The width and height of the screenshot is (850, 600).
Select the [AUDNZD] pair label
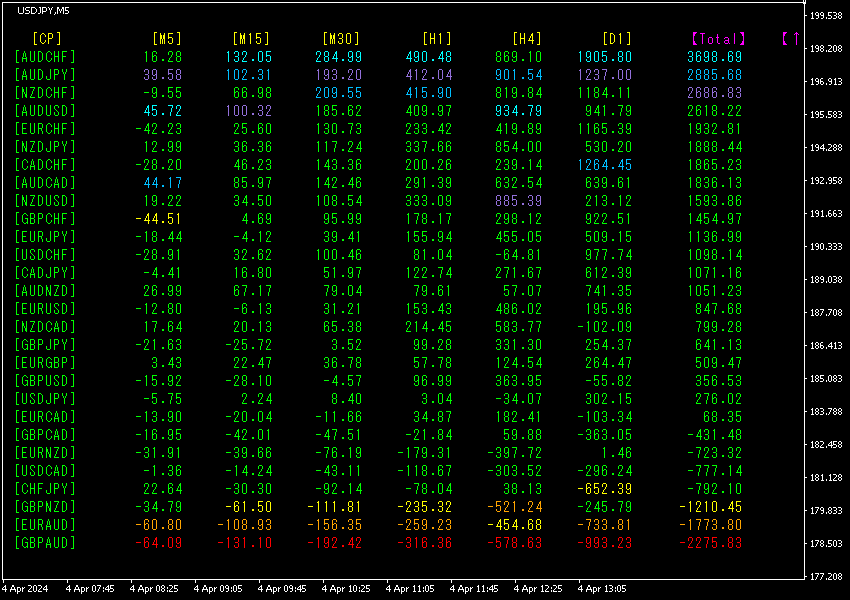coord(45,291)
